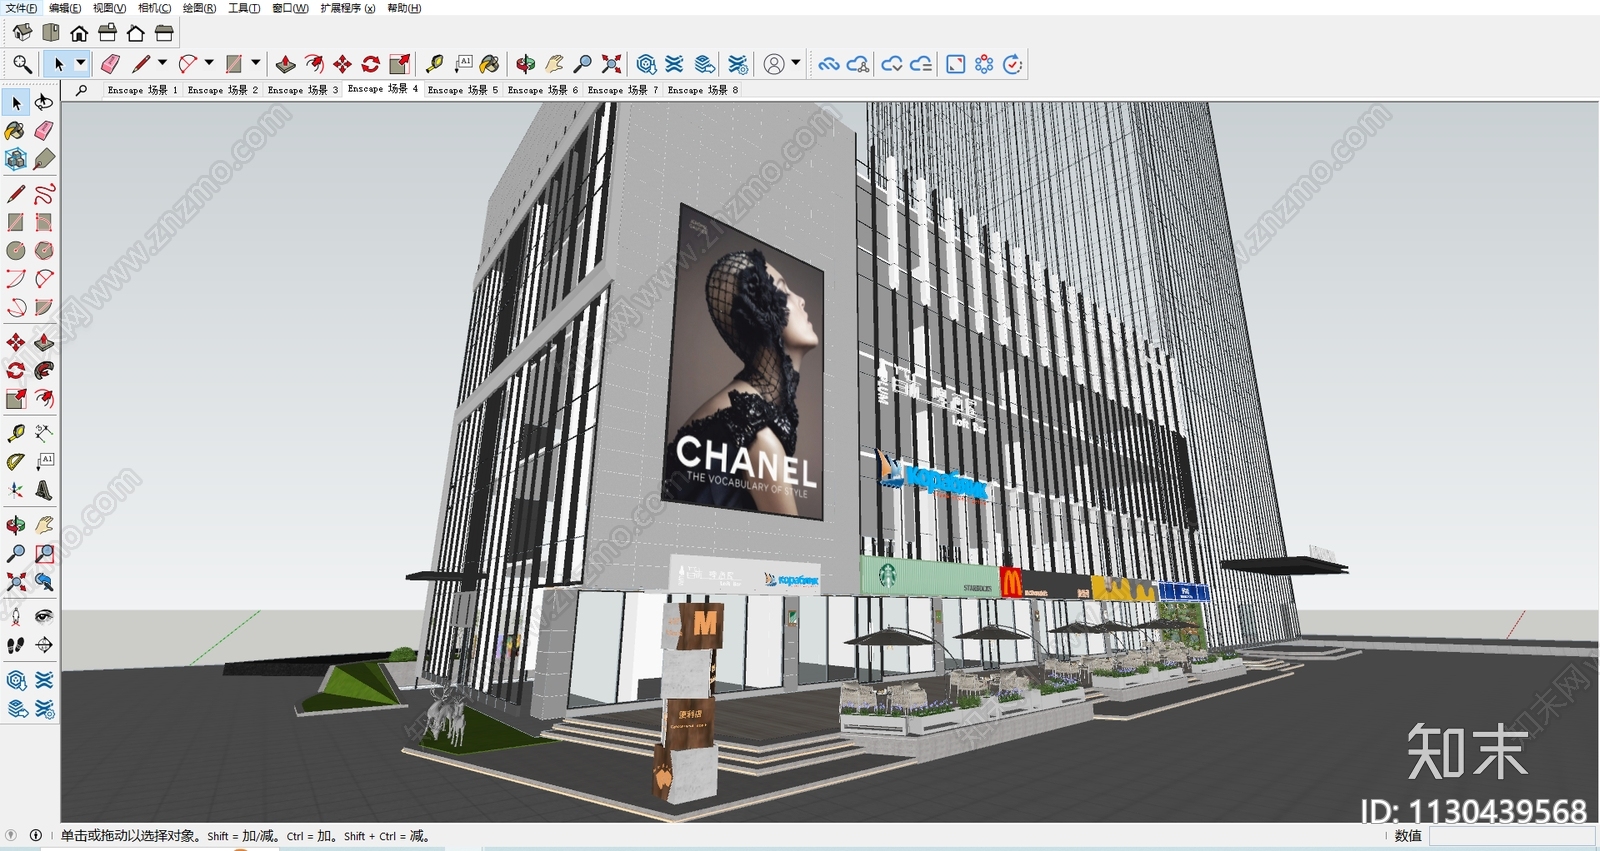Switch to Enscape 场景 6 tab
The width and height of the screenshot is (1600, 851).
[542, 90]
